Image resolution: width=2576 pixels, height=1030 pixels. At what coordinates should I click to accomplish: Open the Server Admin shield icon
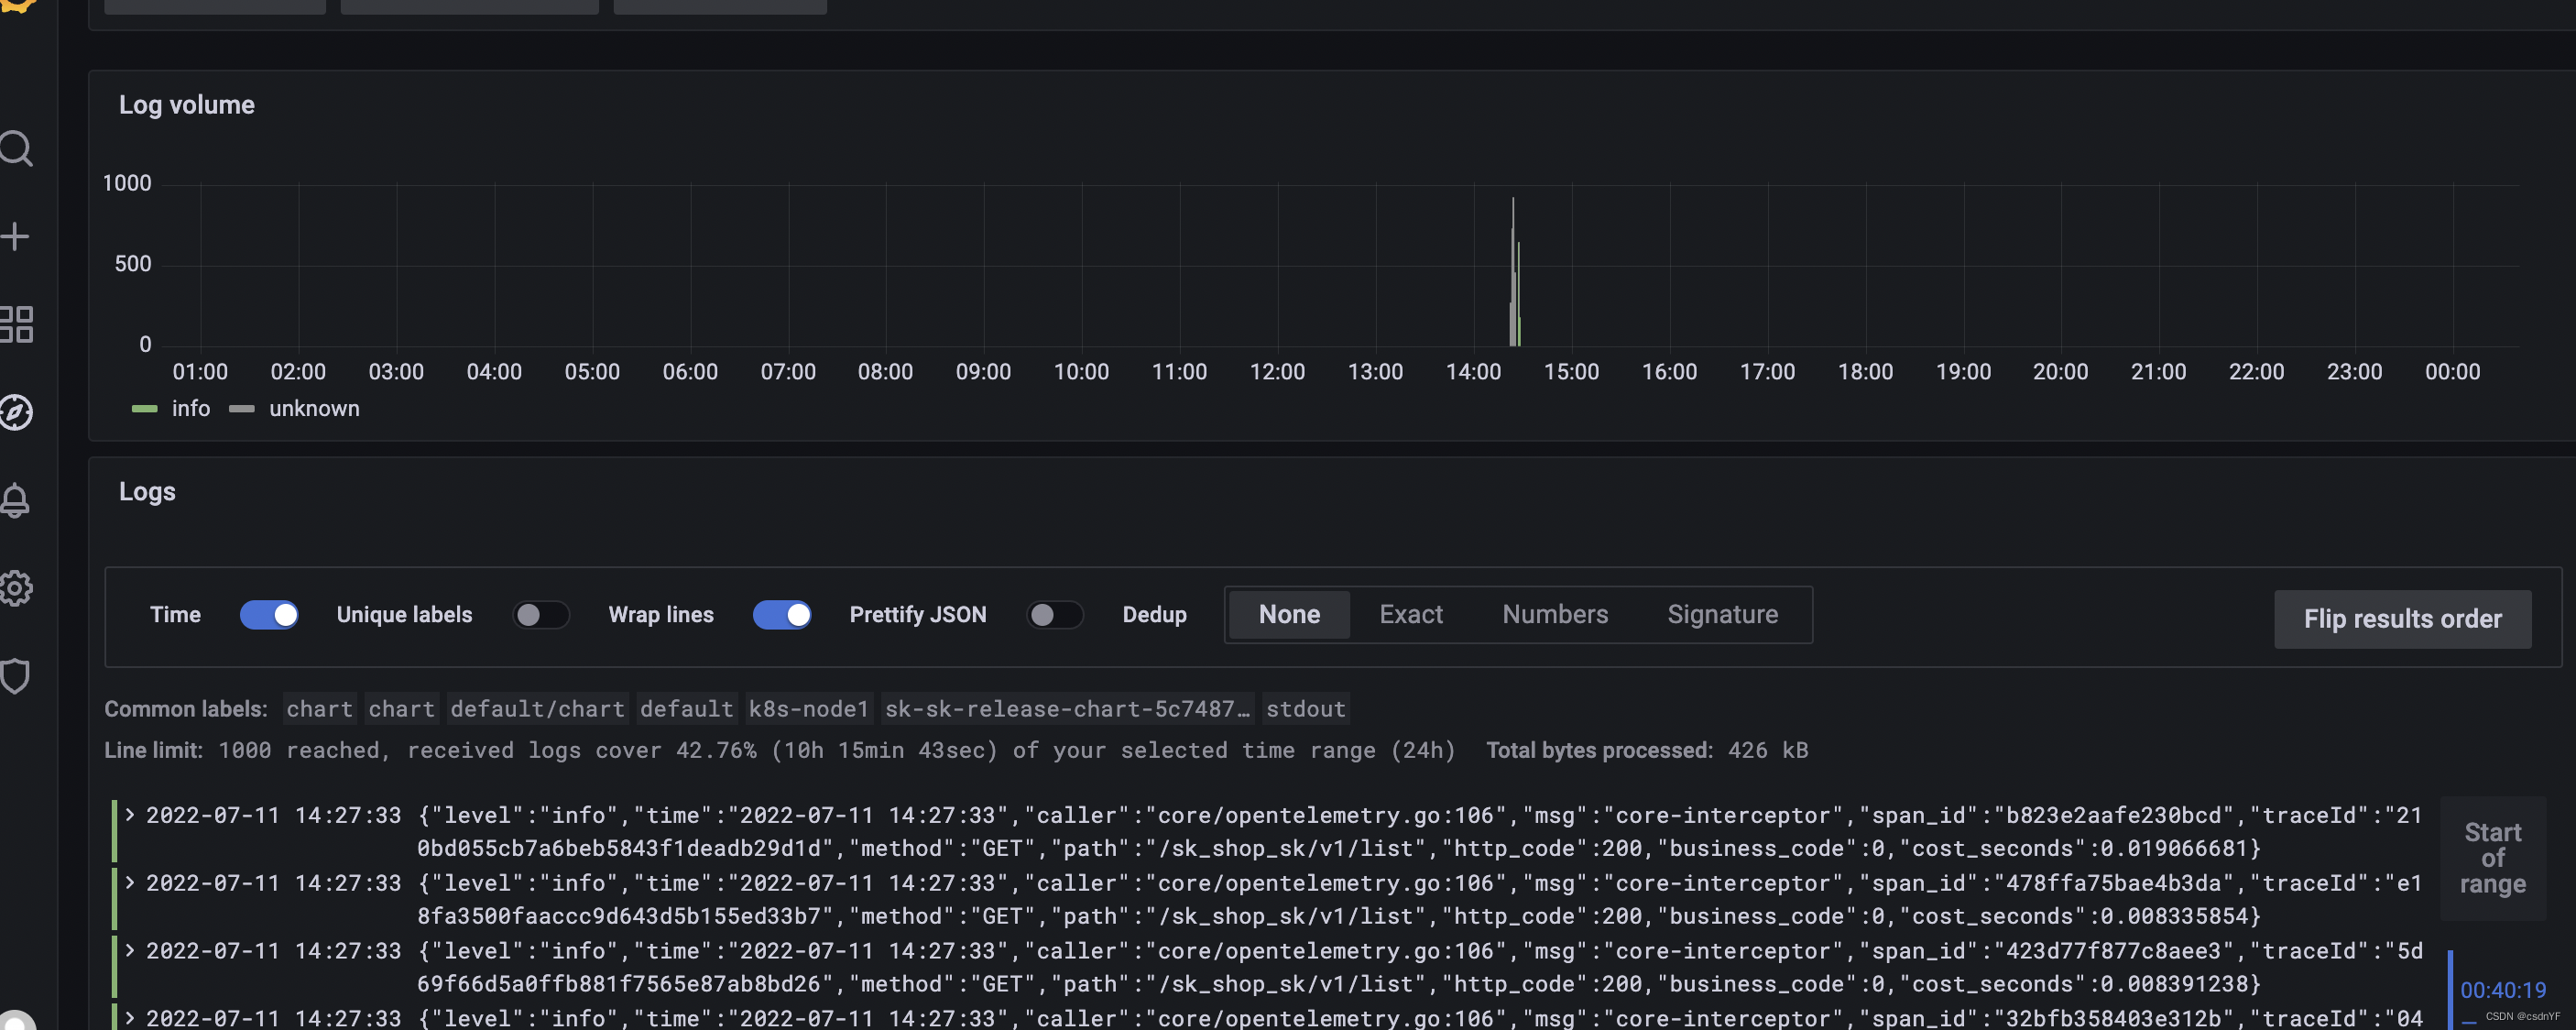point(15,676)
